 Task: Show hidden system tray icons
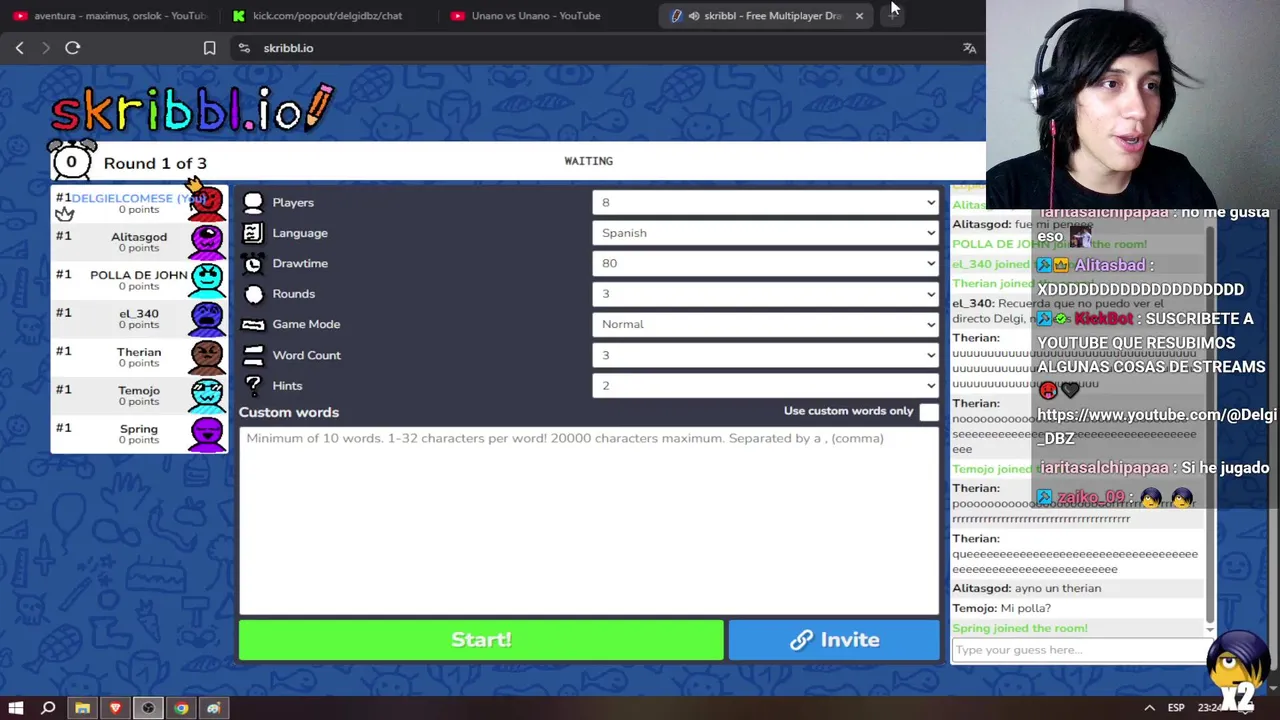click(x=1149, y=708)
